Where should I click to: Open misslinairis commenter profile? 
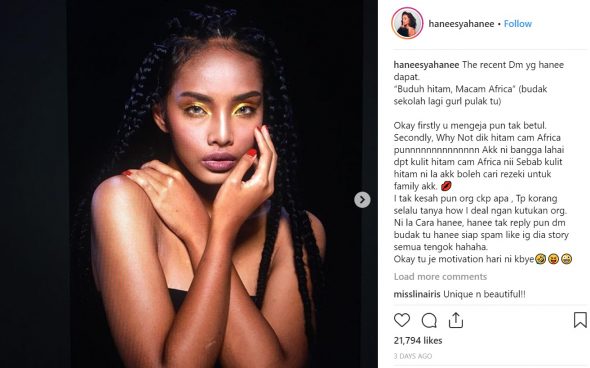tap(417, 294)
